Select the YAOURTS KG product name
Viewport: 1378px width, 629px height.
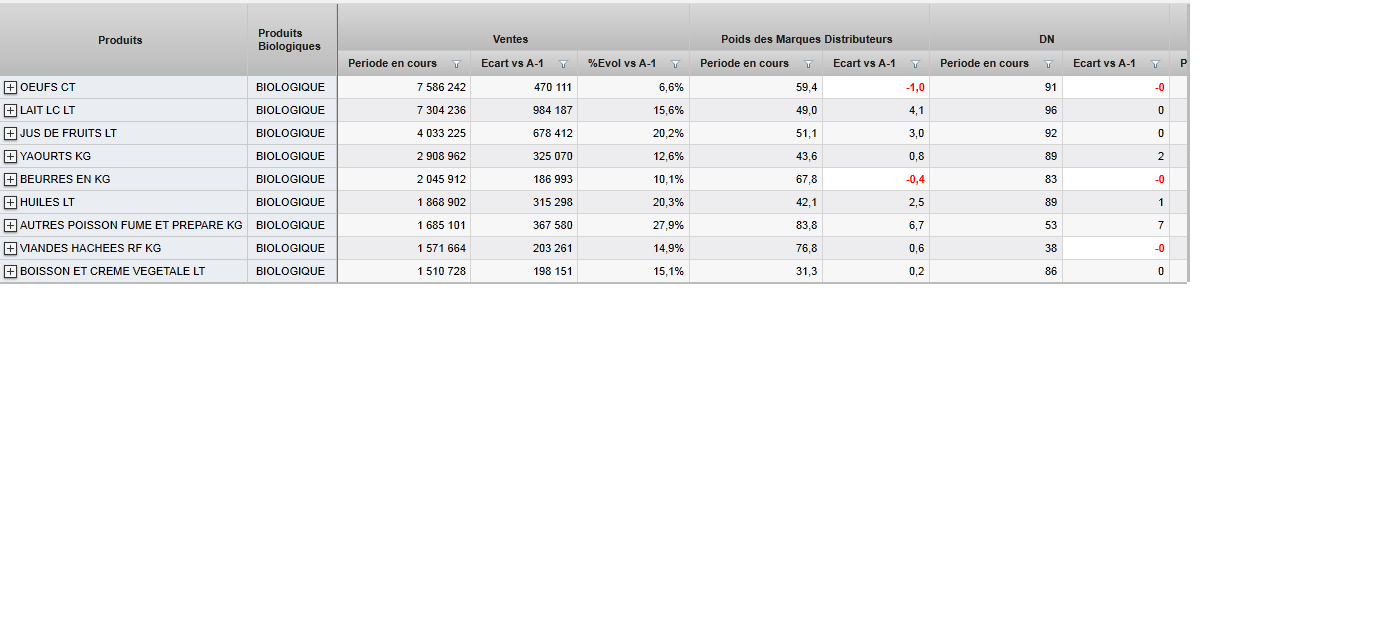point(55,157)
